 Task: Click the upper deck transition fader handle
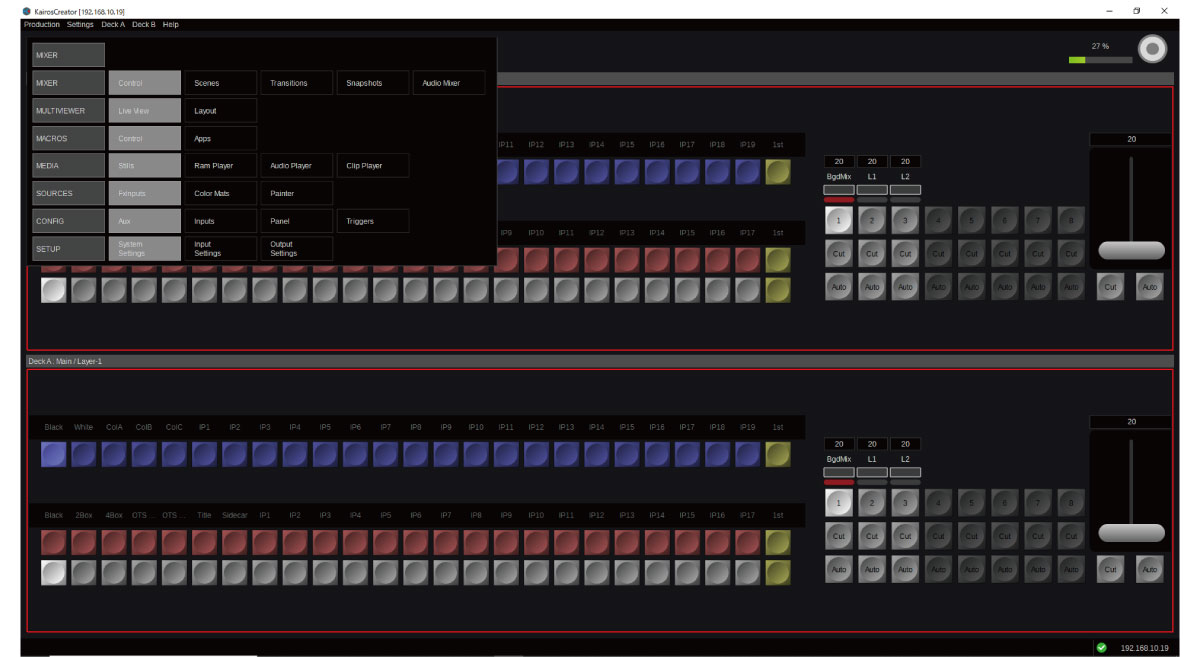click(x=1131, y=250)
